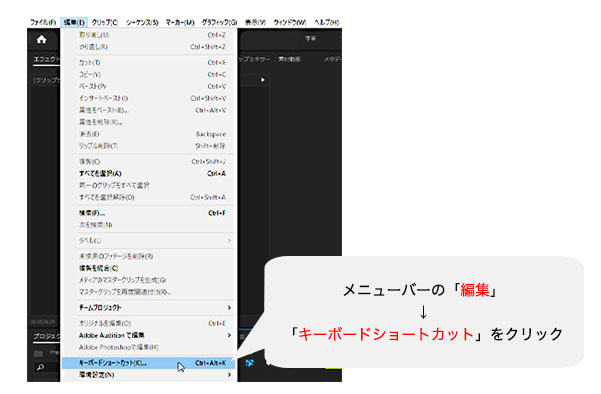Choose 次を検索(N) entry
Viewport: 601px width, 394px height.
(x=149, y=225)
